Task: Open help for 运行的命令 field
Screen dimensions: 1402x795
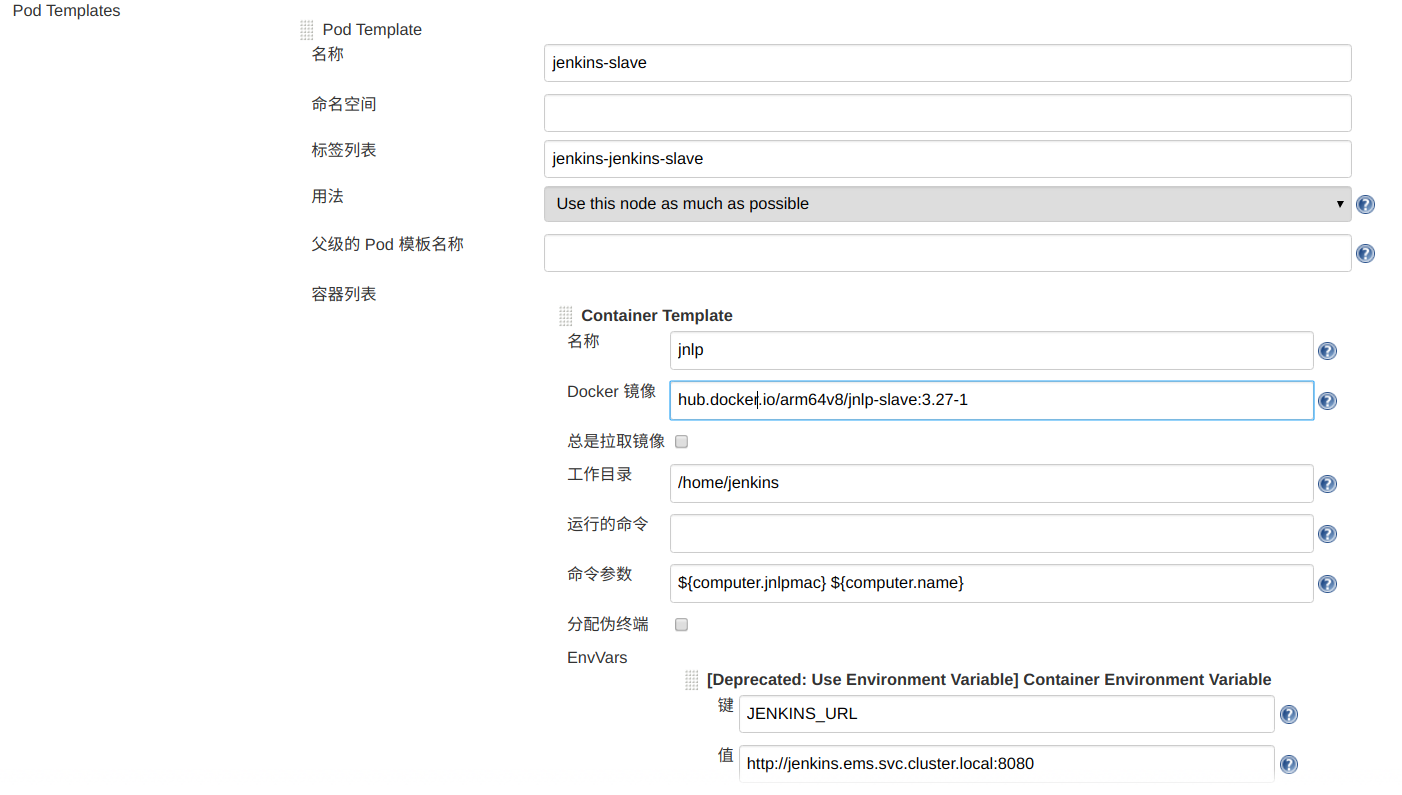Action: tap(1327, 533)
